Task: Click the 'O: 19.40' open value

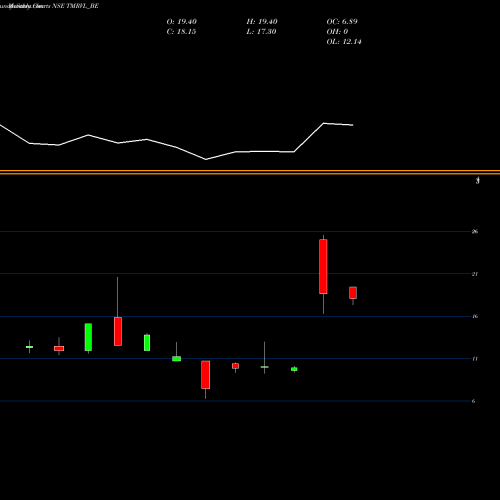Action: (x=182, y=22)
